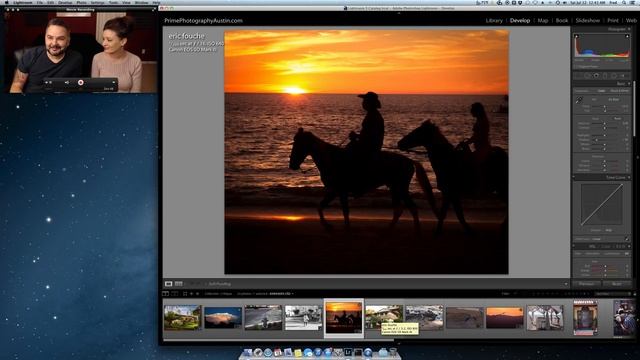Click volume icon in Movie Recording window
This screenshot has width=640, height=360.
tap(67, 82)
